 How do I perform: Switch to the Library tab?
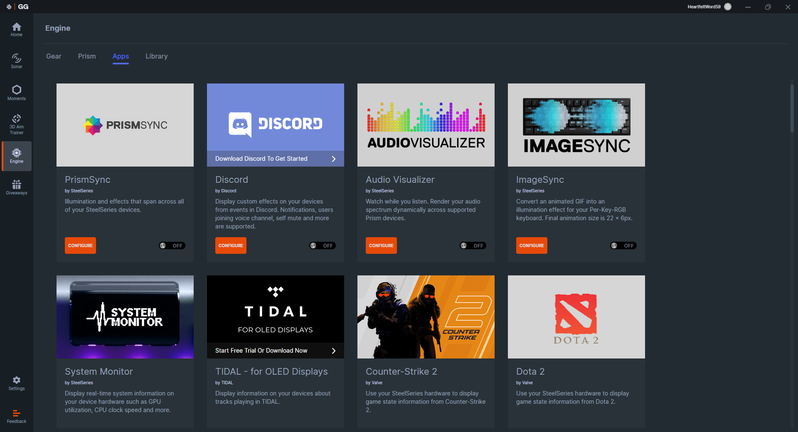click(156, 56)
